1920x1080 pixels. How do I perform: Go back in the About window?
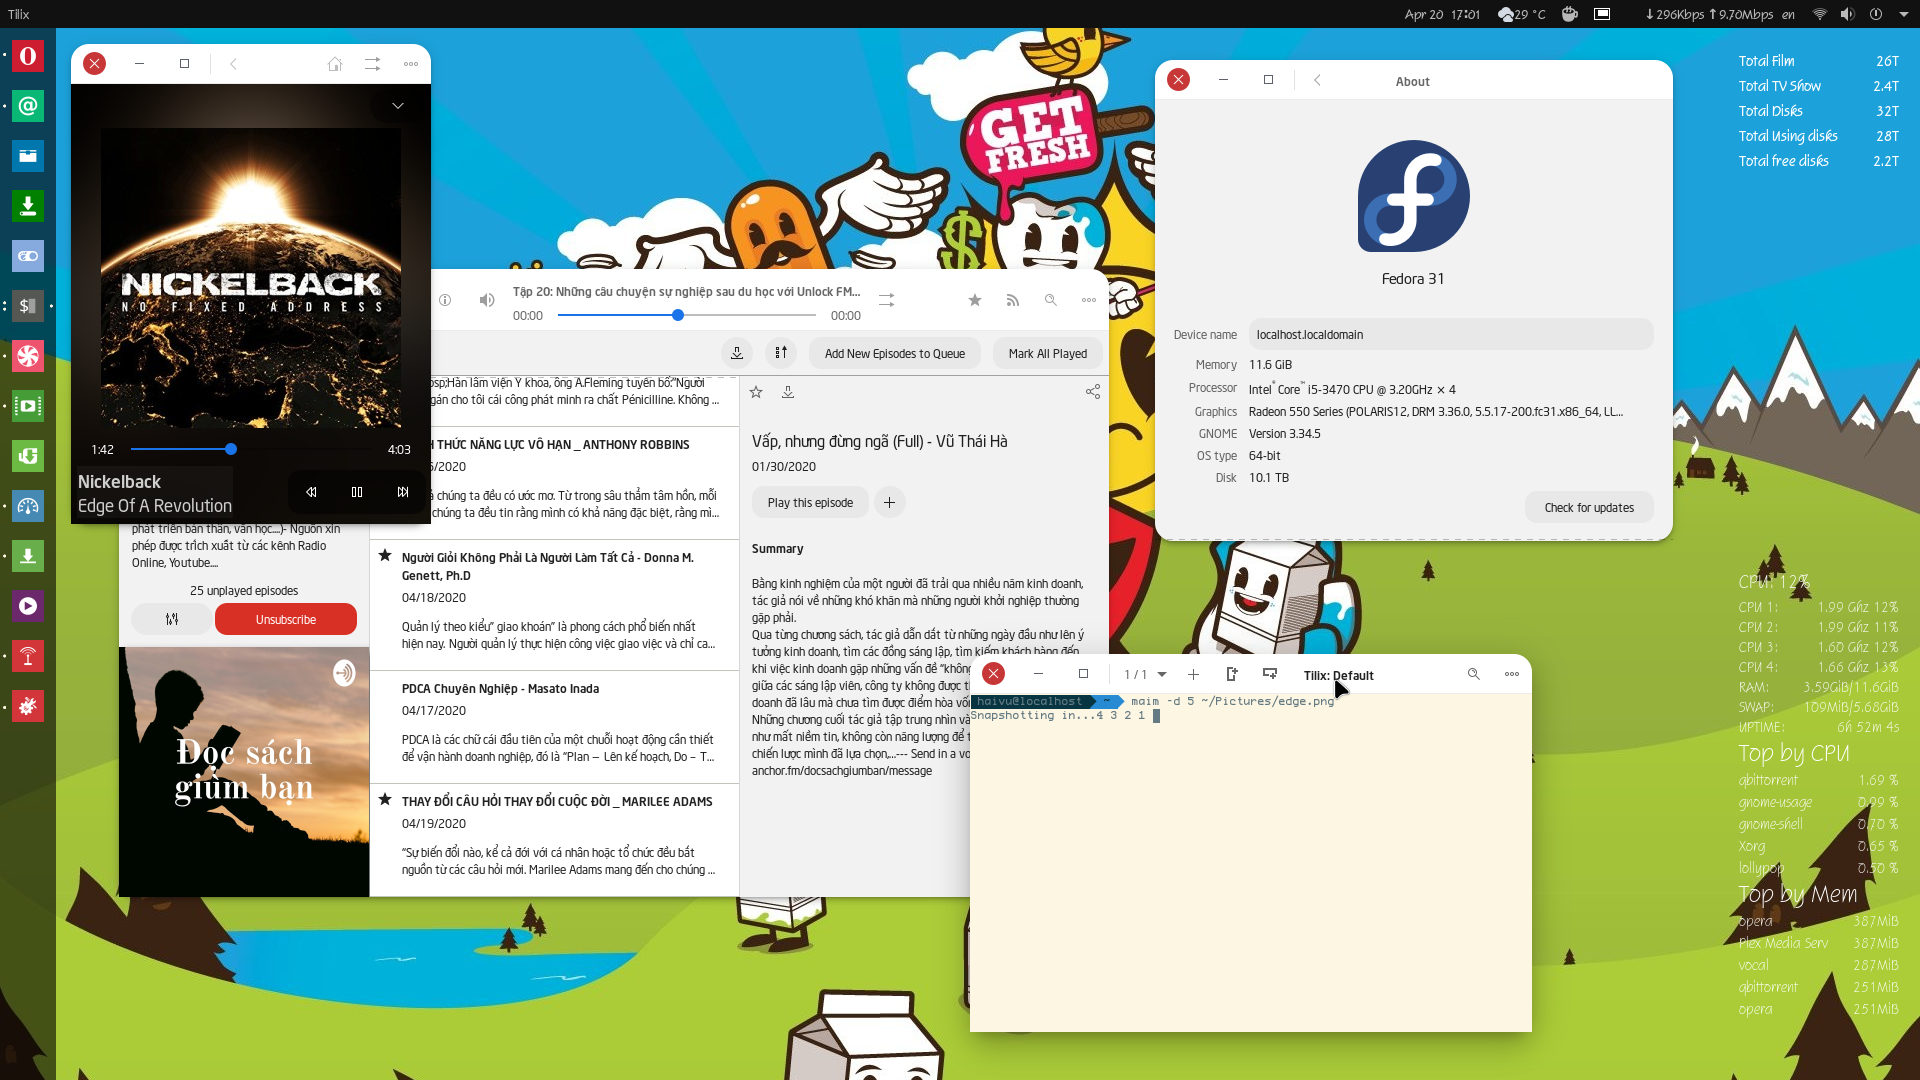(1317, 80)
